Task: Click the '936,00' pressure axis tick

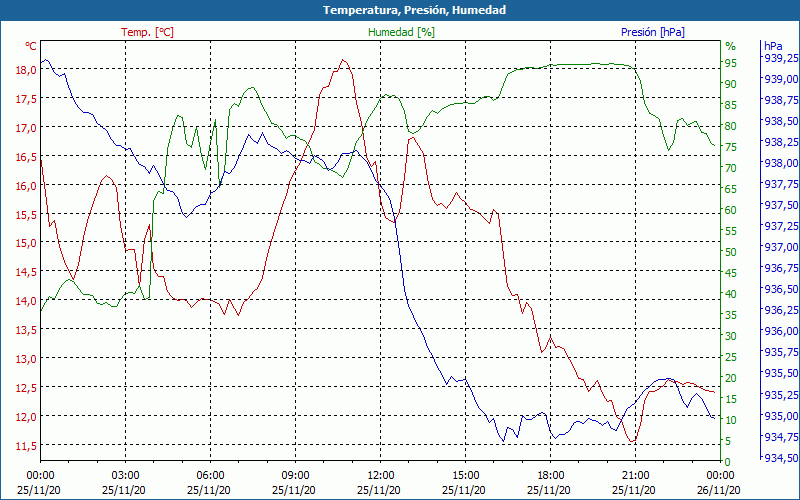Action: pos(782,331)
